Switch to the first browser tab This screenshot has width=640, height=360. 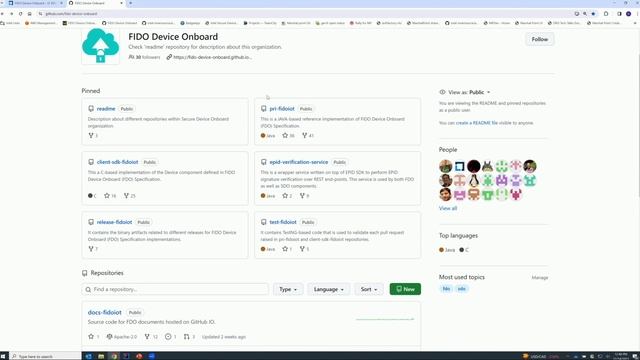[x=35, y=3]
